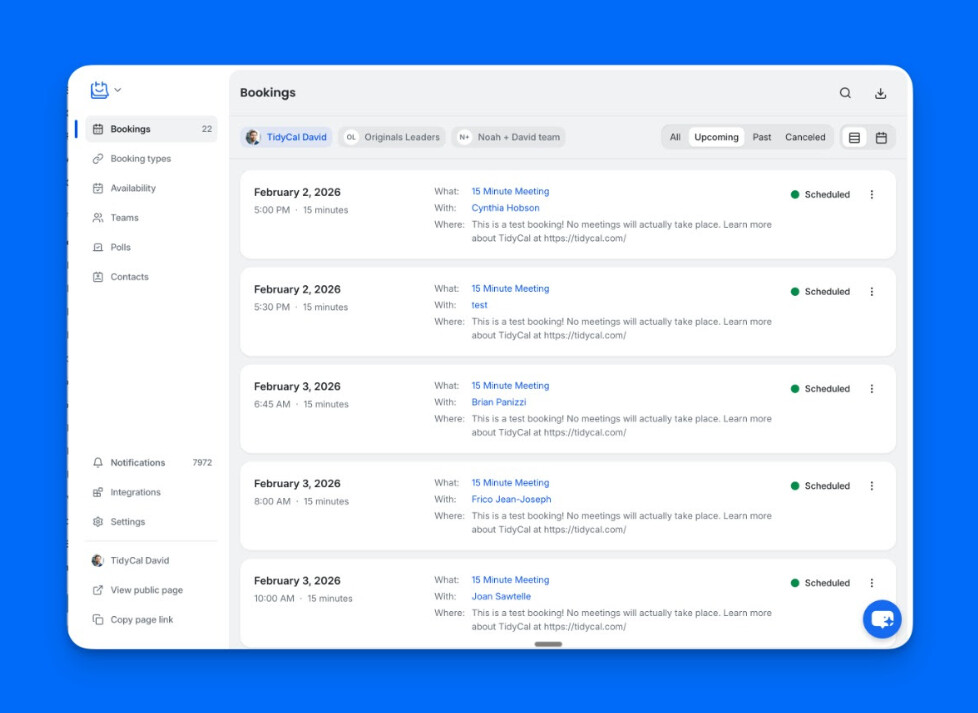978x713 pixels.
Task: Select the Canceled filter tab
Action: pos(805,137)
